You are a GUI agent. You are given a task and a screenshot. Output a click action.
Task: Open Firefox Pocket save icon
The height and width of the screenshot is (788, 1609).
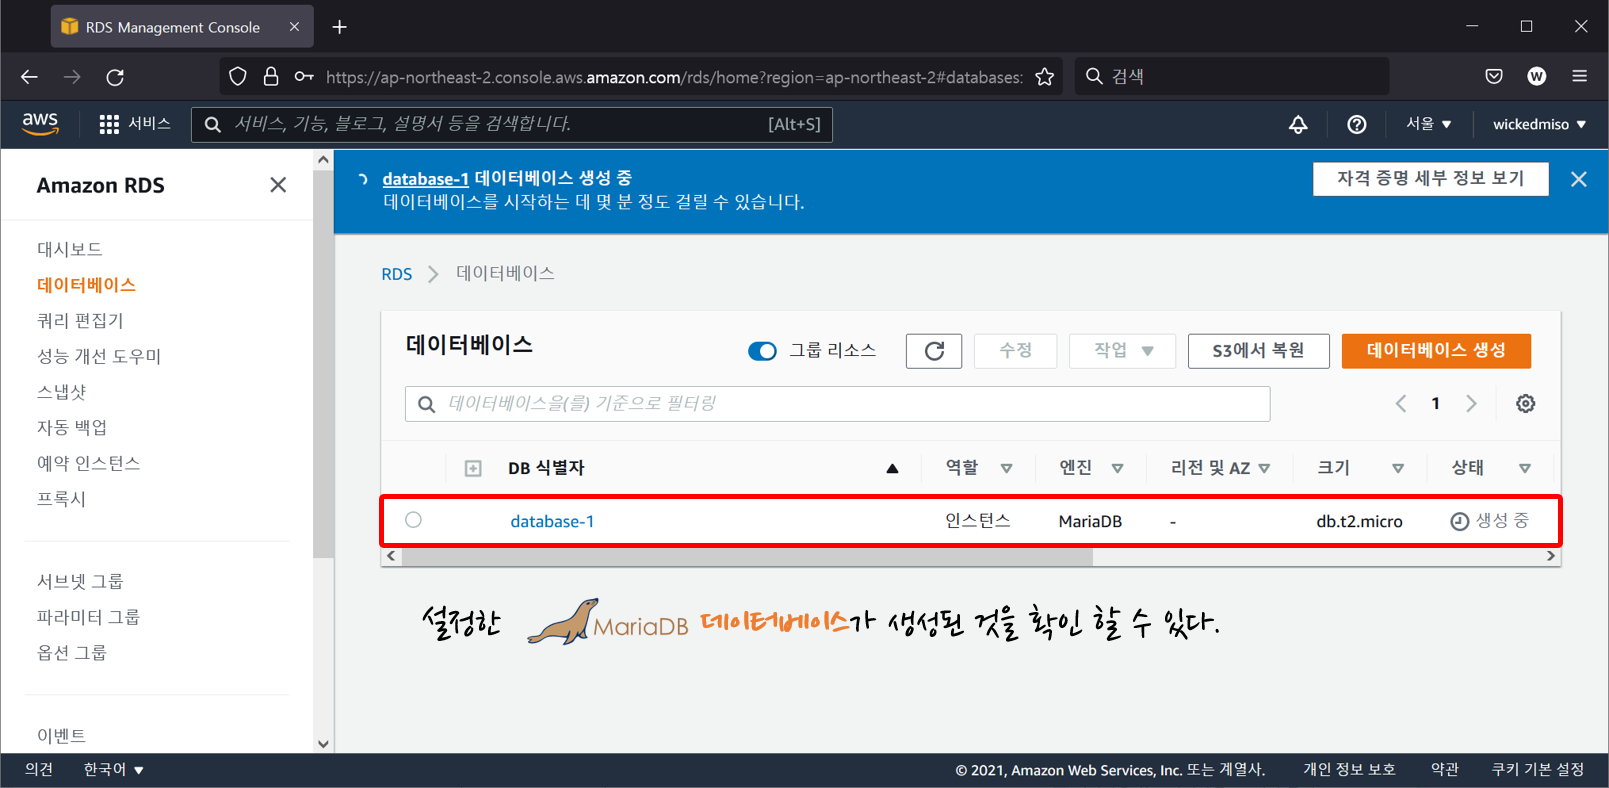(x=1494, y=76)
